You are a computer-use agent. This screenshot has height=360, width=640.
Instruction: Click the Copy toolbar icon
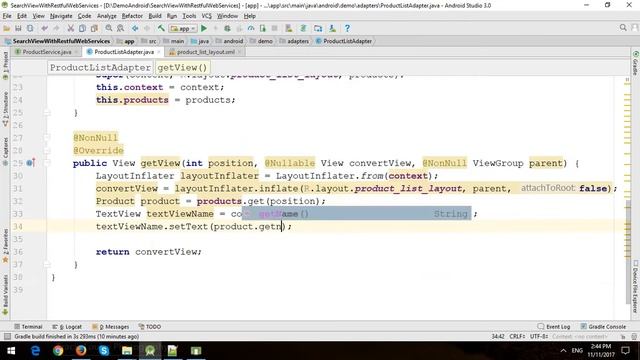click(x=82, y=28)
